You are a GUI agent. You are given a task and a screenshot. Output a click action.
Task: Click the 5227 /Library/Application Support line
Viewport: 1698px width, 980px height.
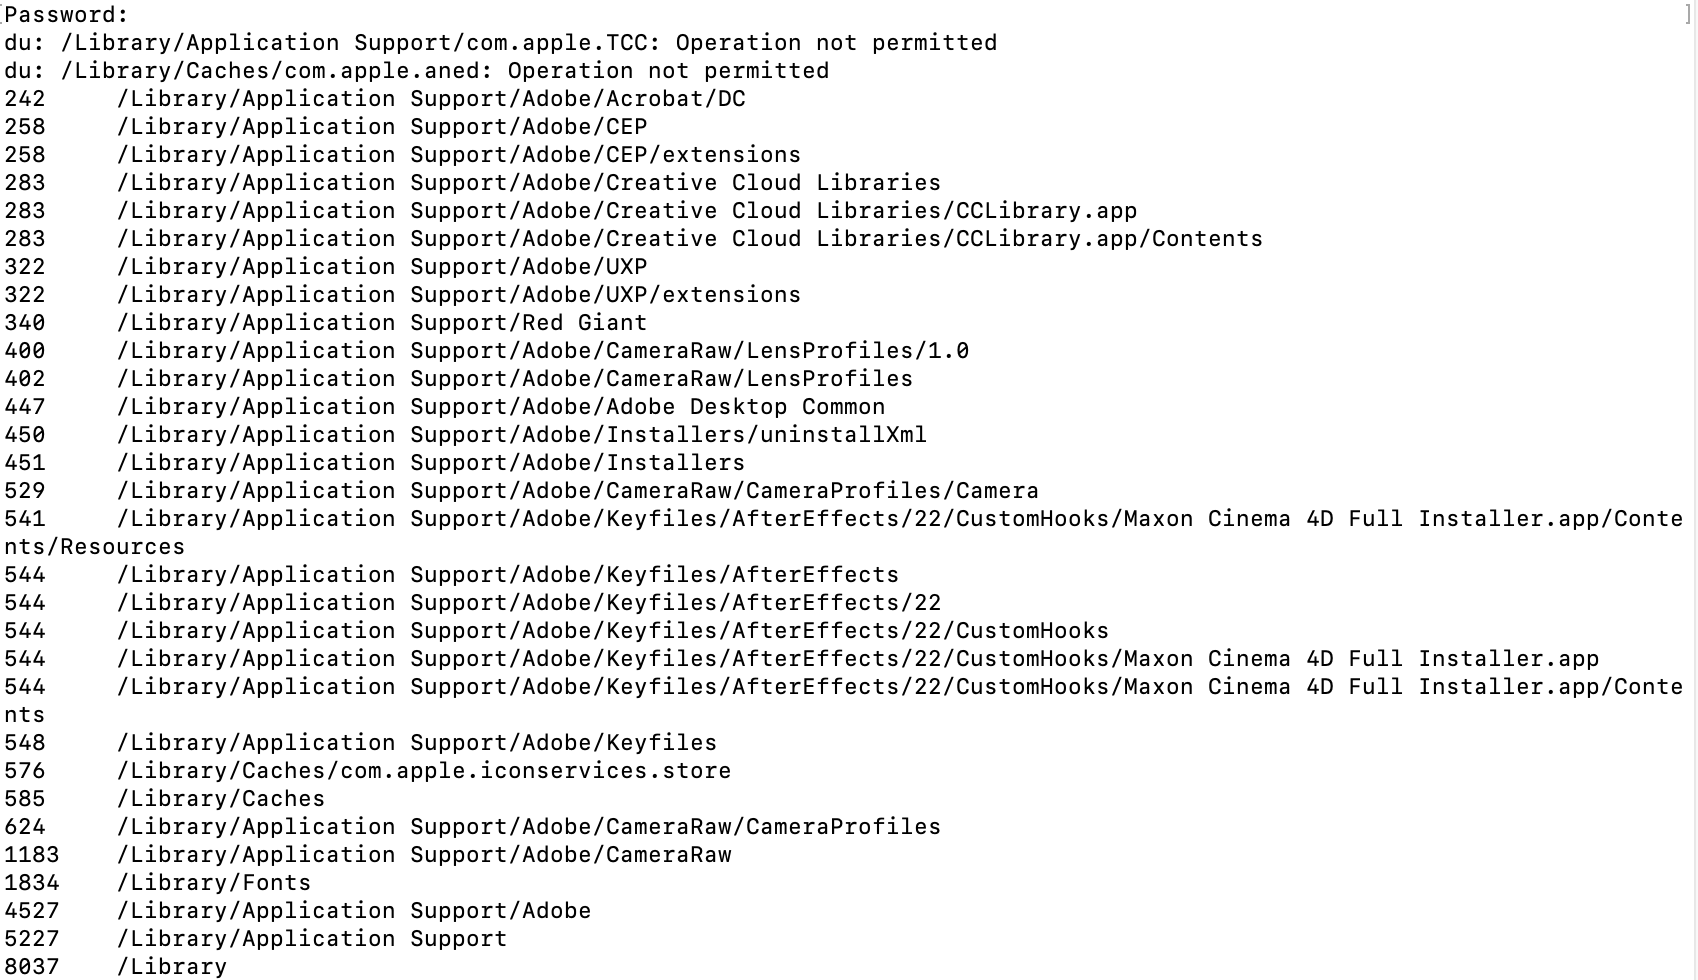[311, 939]
